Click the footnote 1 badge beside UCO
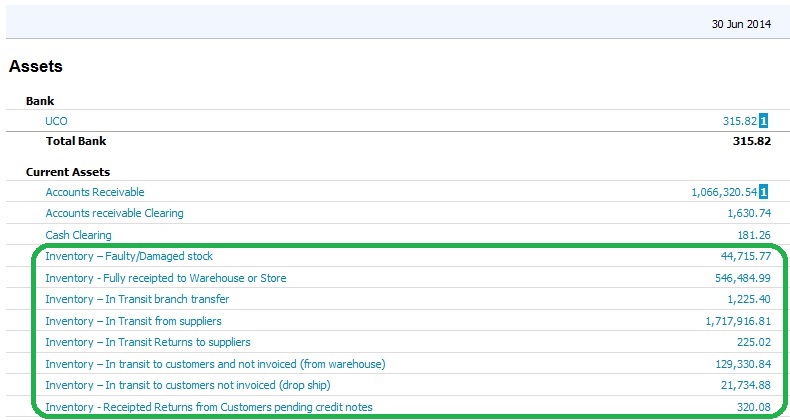 (x=764, y=121)
